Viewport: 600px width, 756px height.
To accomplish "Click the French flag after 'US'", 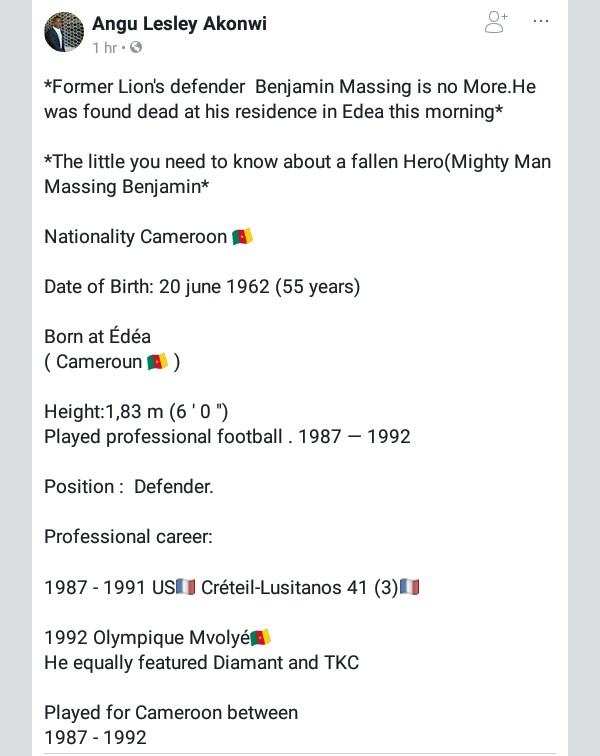I will click(x=186, y=587).
